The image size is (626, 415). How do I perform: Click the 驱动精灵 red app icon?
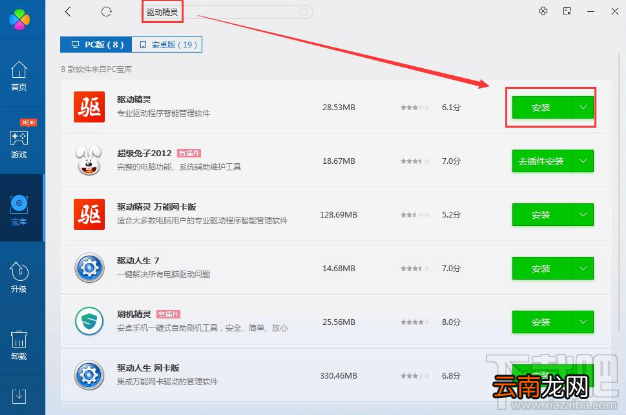tap(89, 107)
